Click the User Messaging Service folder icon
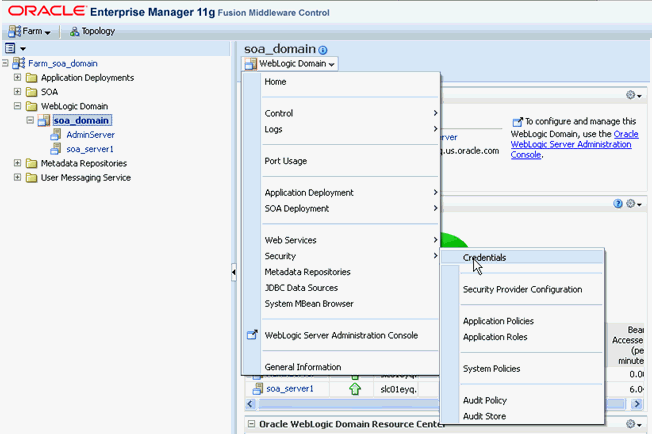652x434 pixels. pos(31,178)
